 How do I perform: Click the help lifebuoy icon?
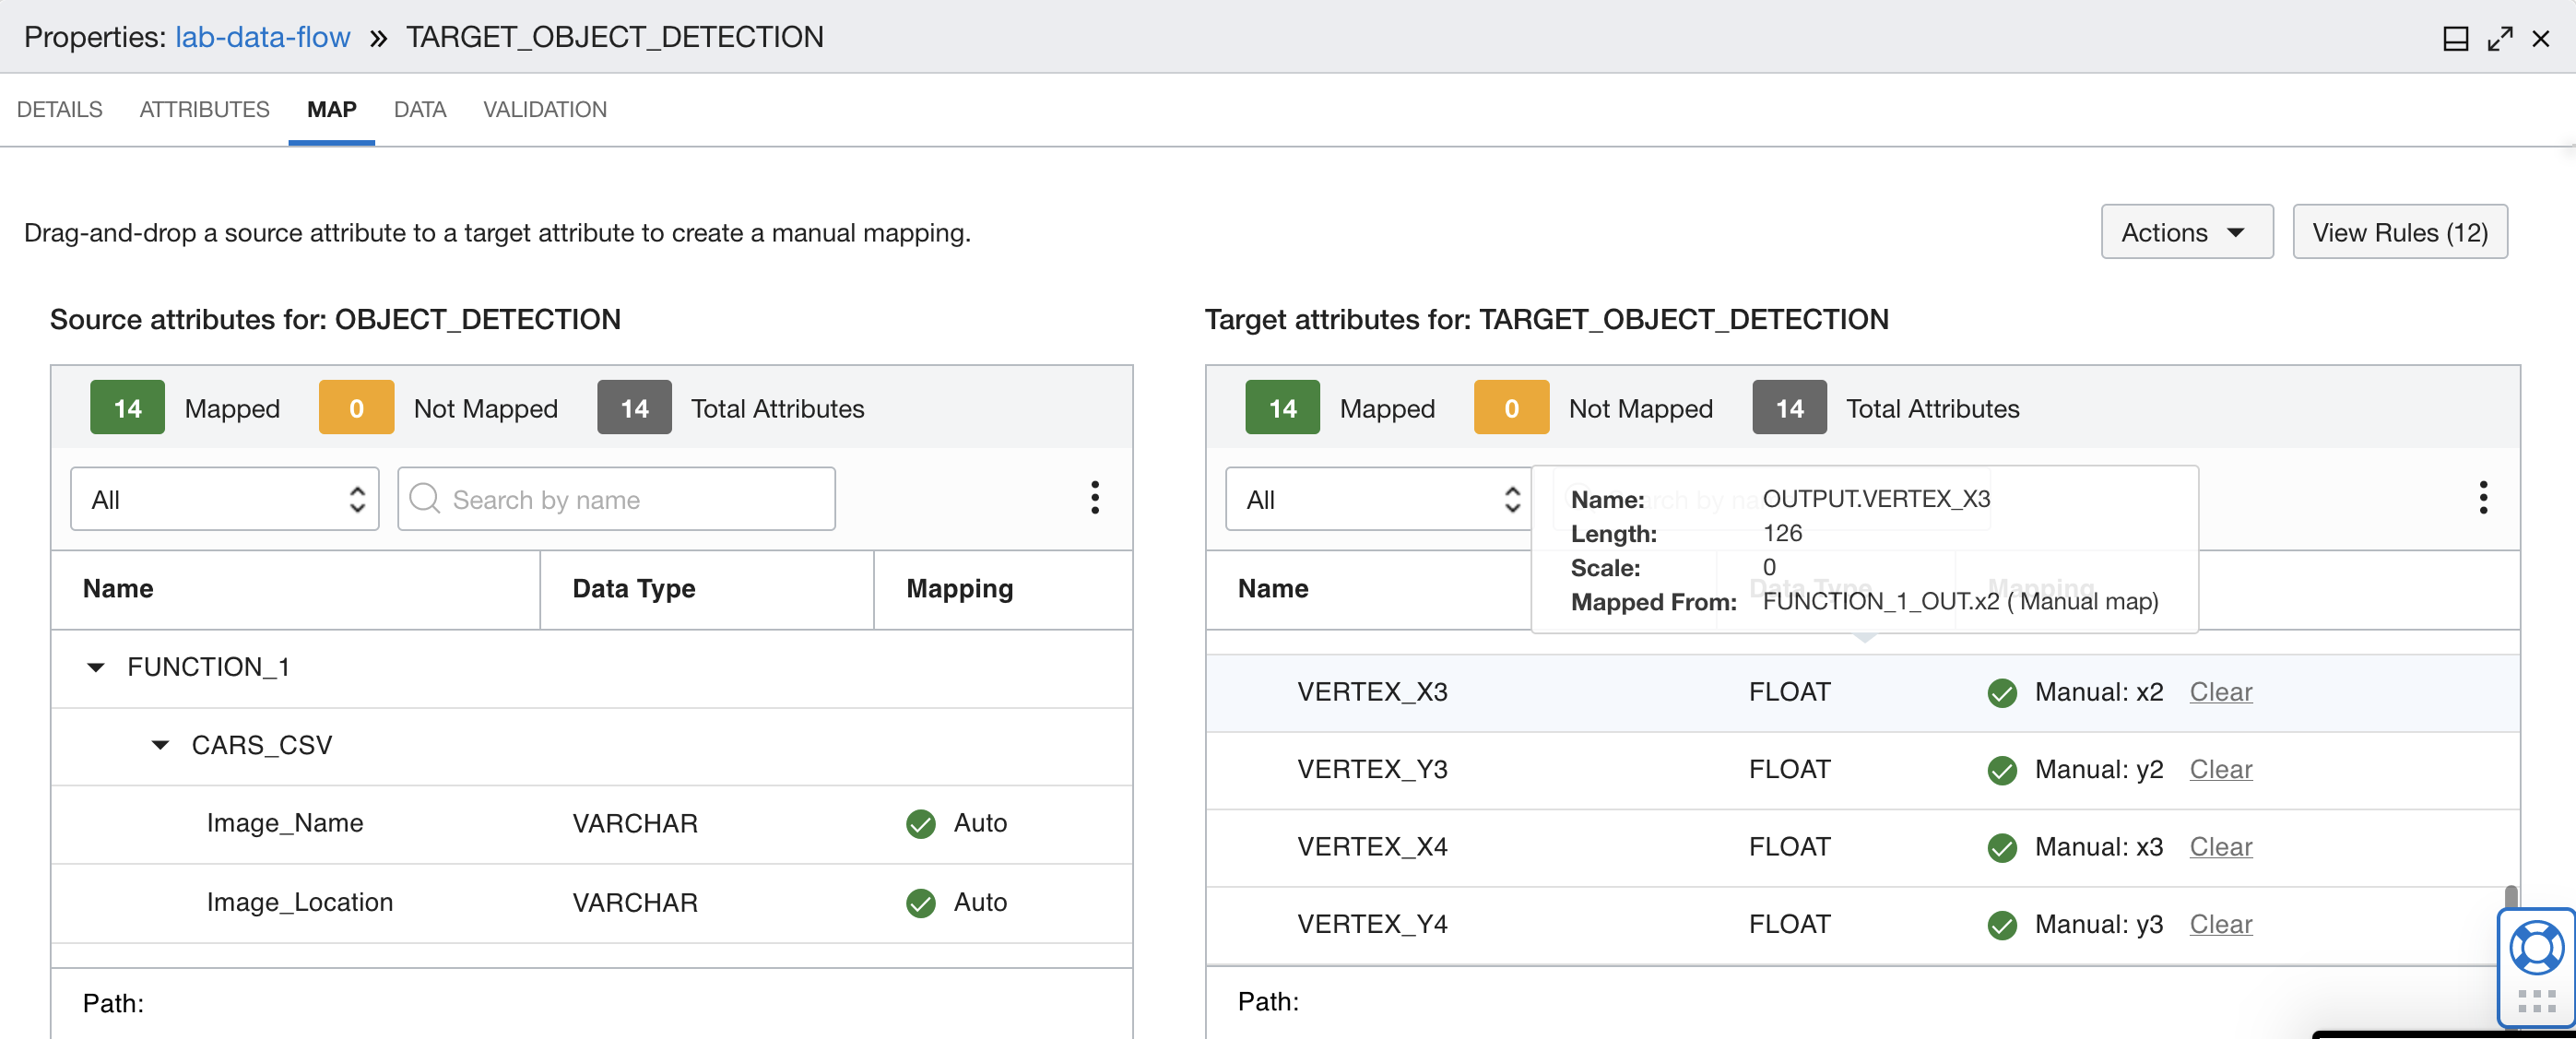[x=2536, y=946]
